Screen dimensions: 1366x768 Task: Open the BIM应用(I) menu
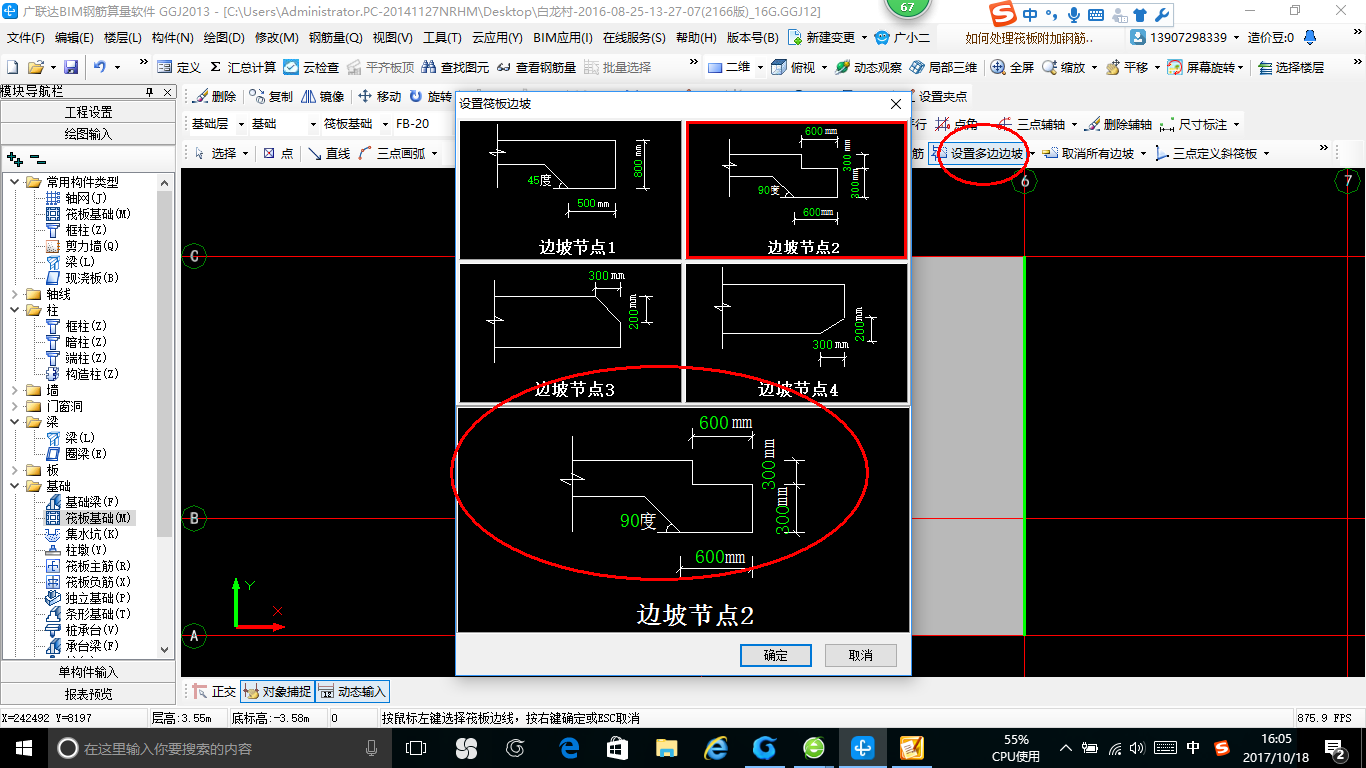[563, 38]
